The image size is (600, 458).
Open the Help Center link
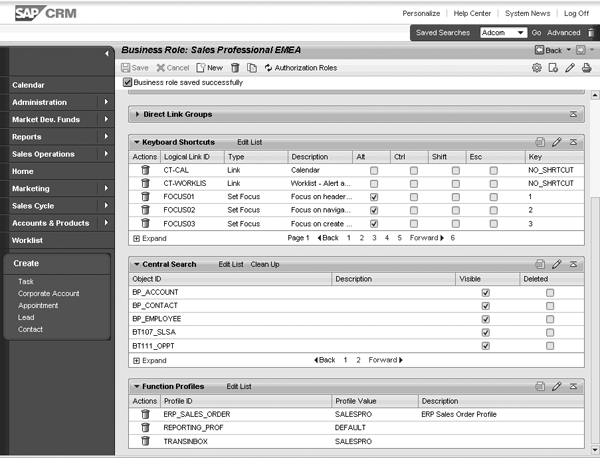pos(472,14)
